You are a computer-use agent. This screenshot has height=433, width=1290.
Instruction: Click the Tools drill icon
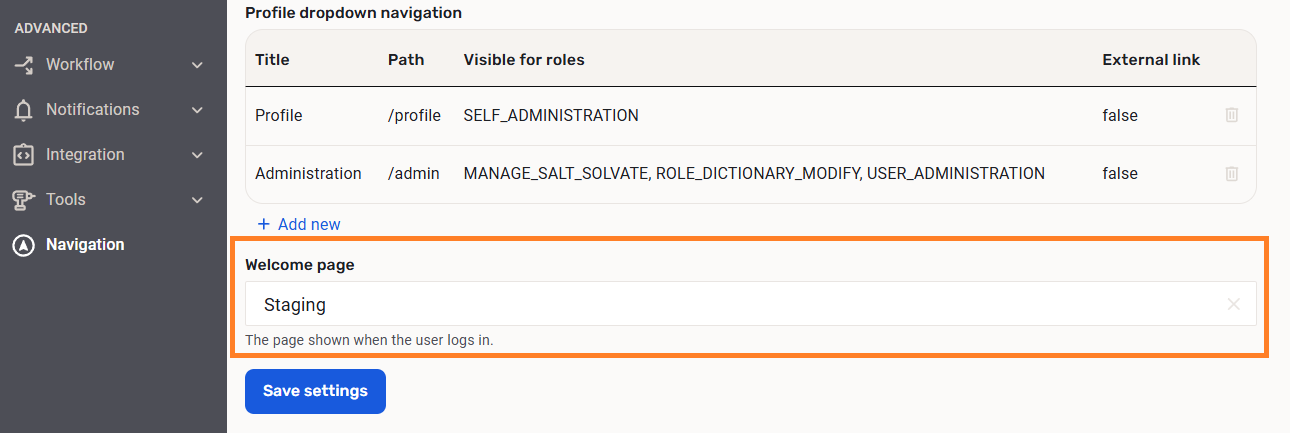(23, 200)
